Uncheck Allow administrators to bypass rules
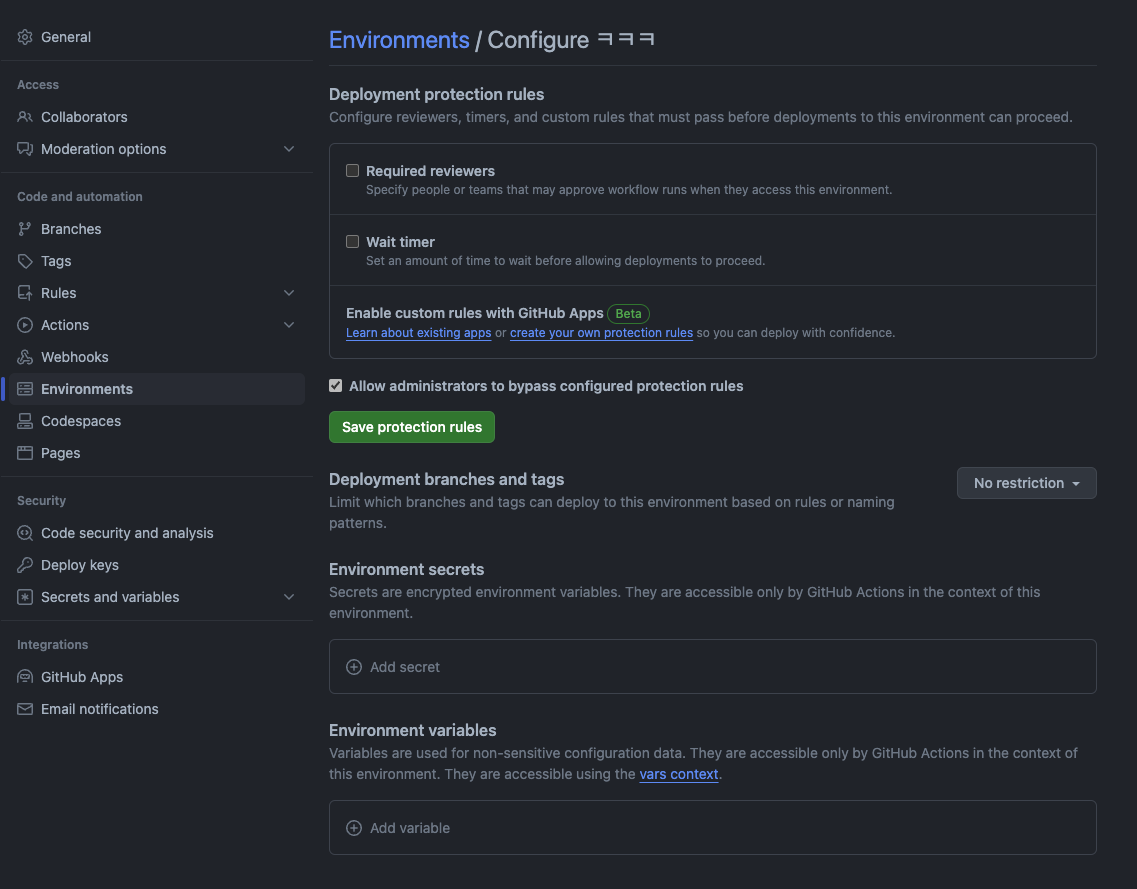 tap(336, 386)
